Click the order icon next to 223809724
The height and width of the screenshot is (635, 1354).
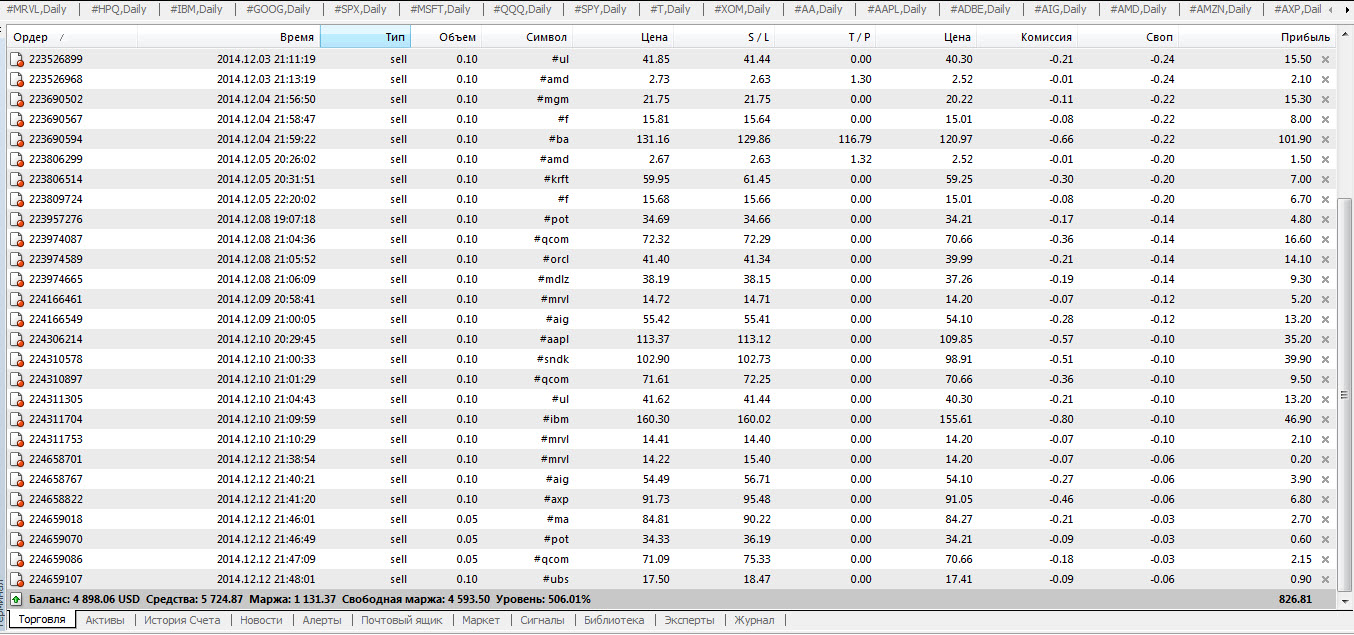coord(16,199)
